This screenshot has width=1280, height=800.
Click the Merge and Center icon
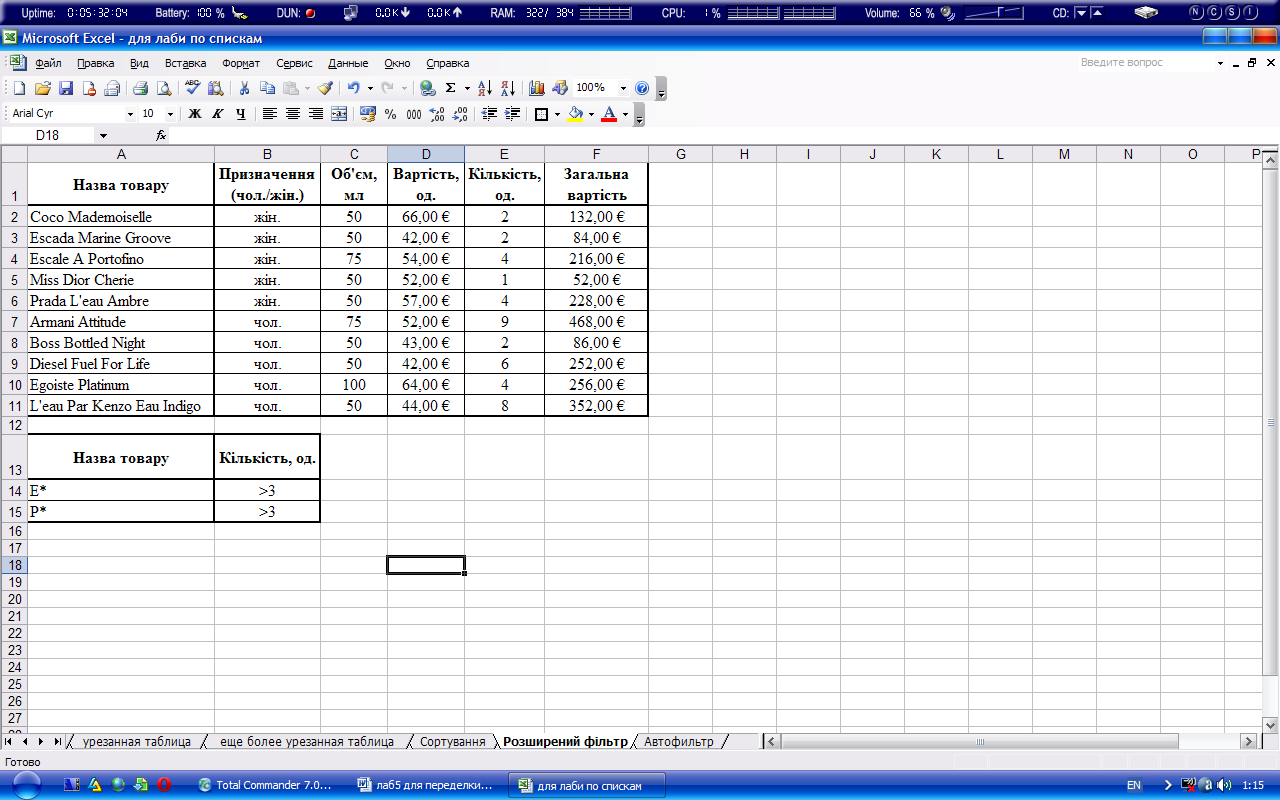tap(339, 114)
